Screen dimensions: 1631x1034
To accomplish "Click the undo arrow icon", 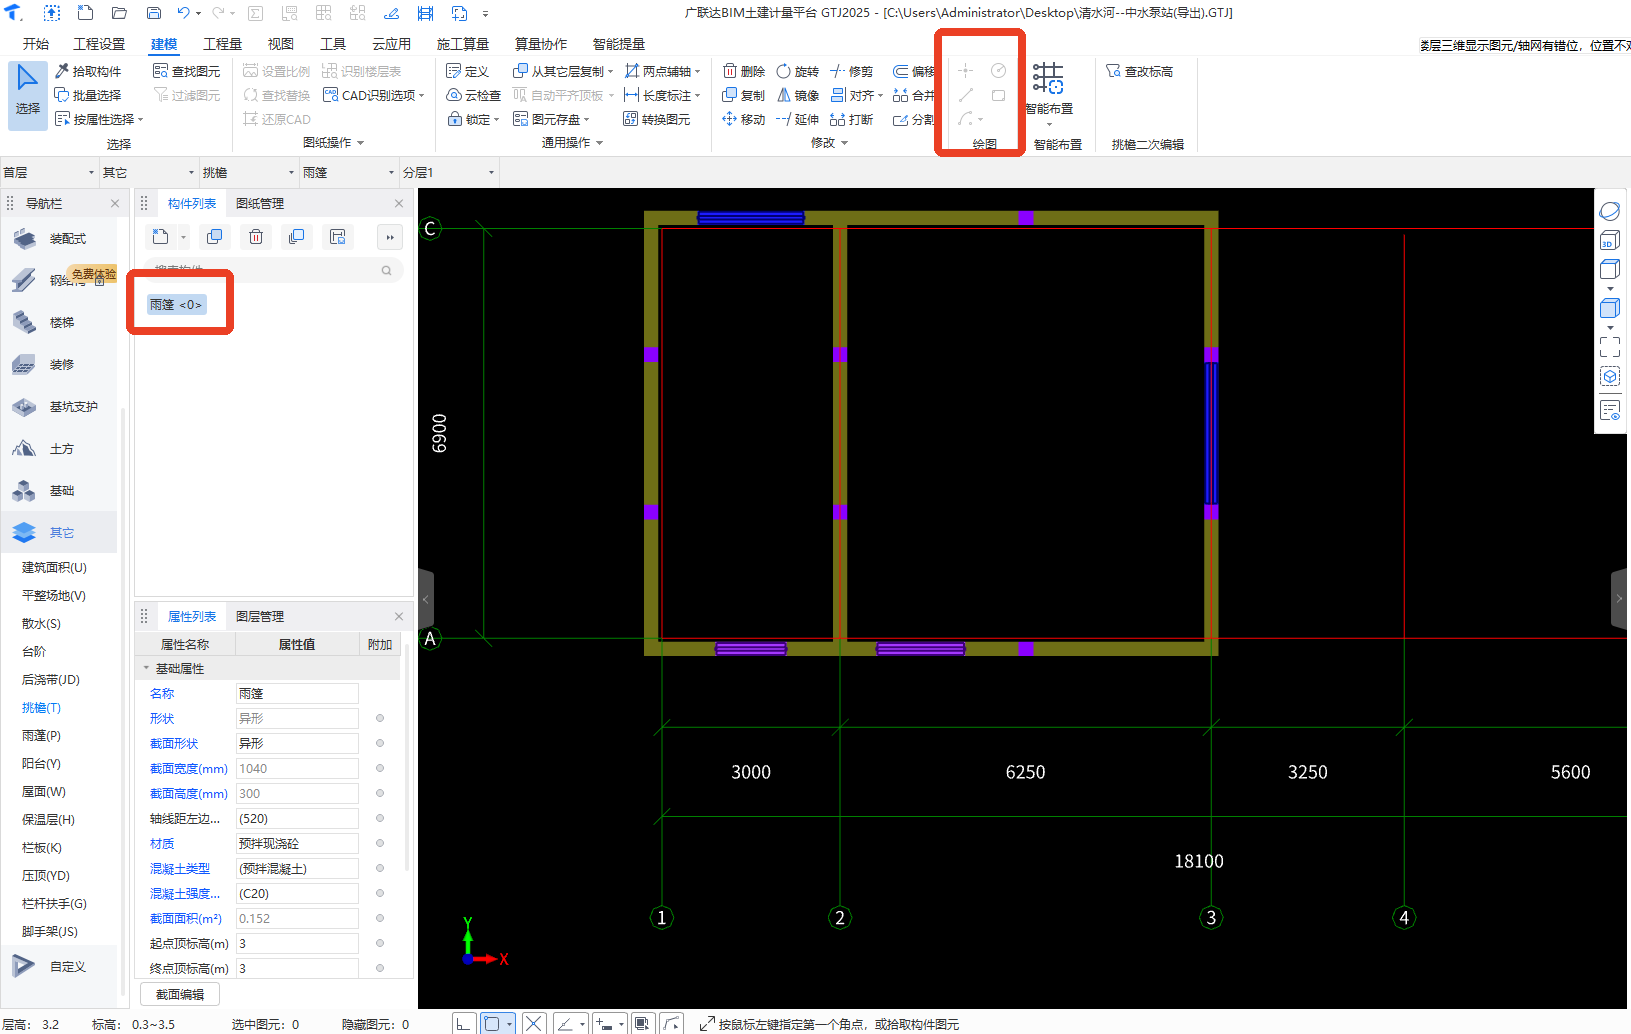I will click(183, 13).
